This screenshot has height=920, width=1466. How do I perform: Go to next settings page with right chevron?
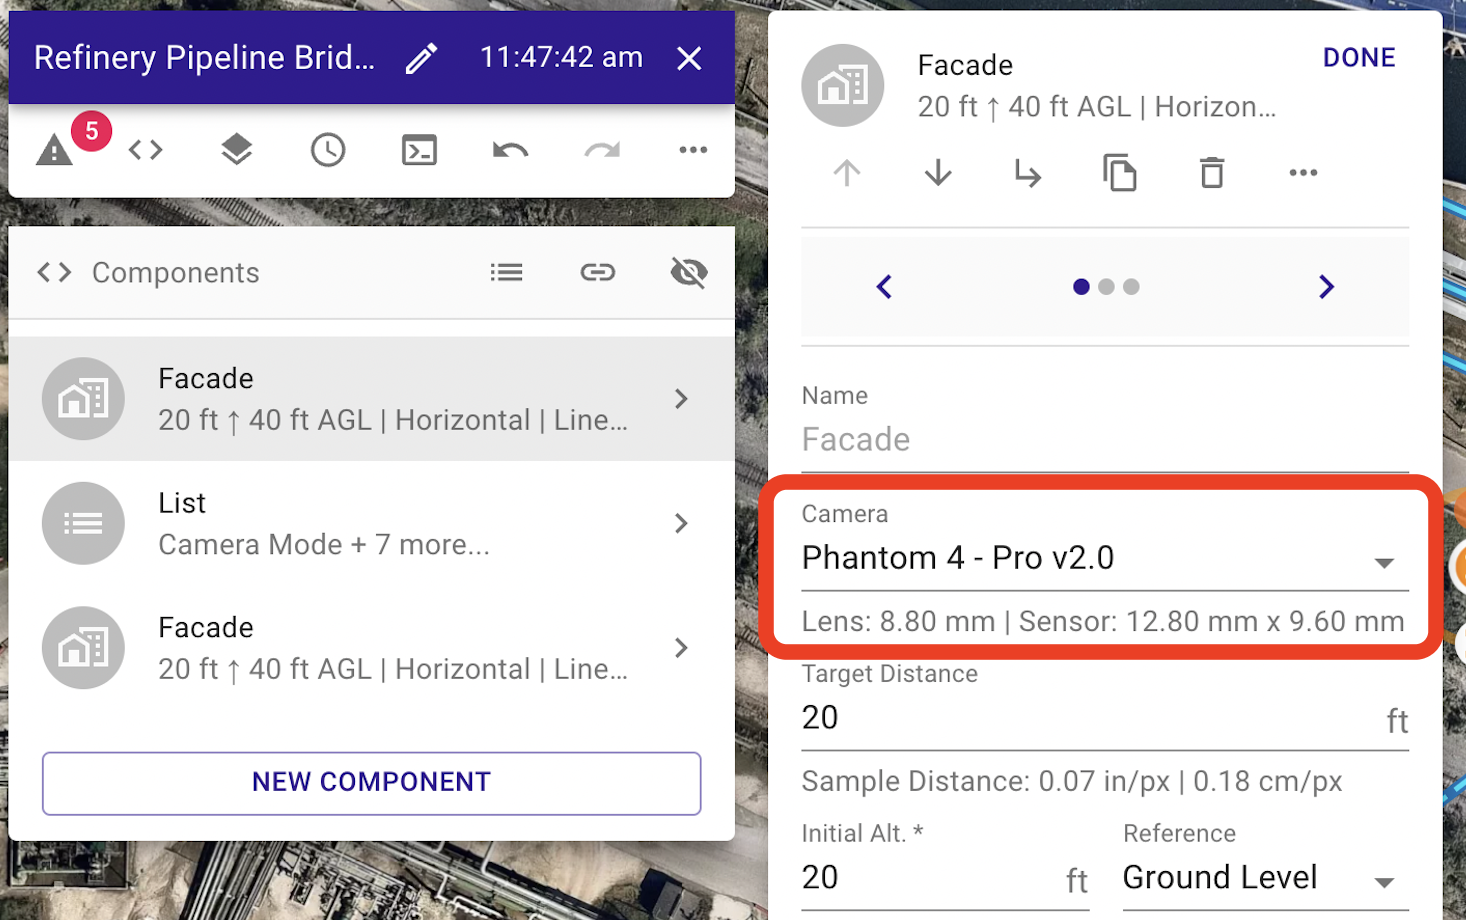point(1326,287)
